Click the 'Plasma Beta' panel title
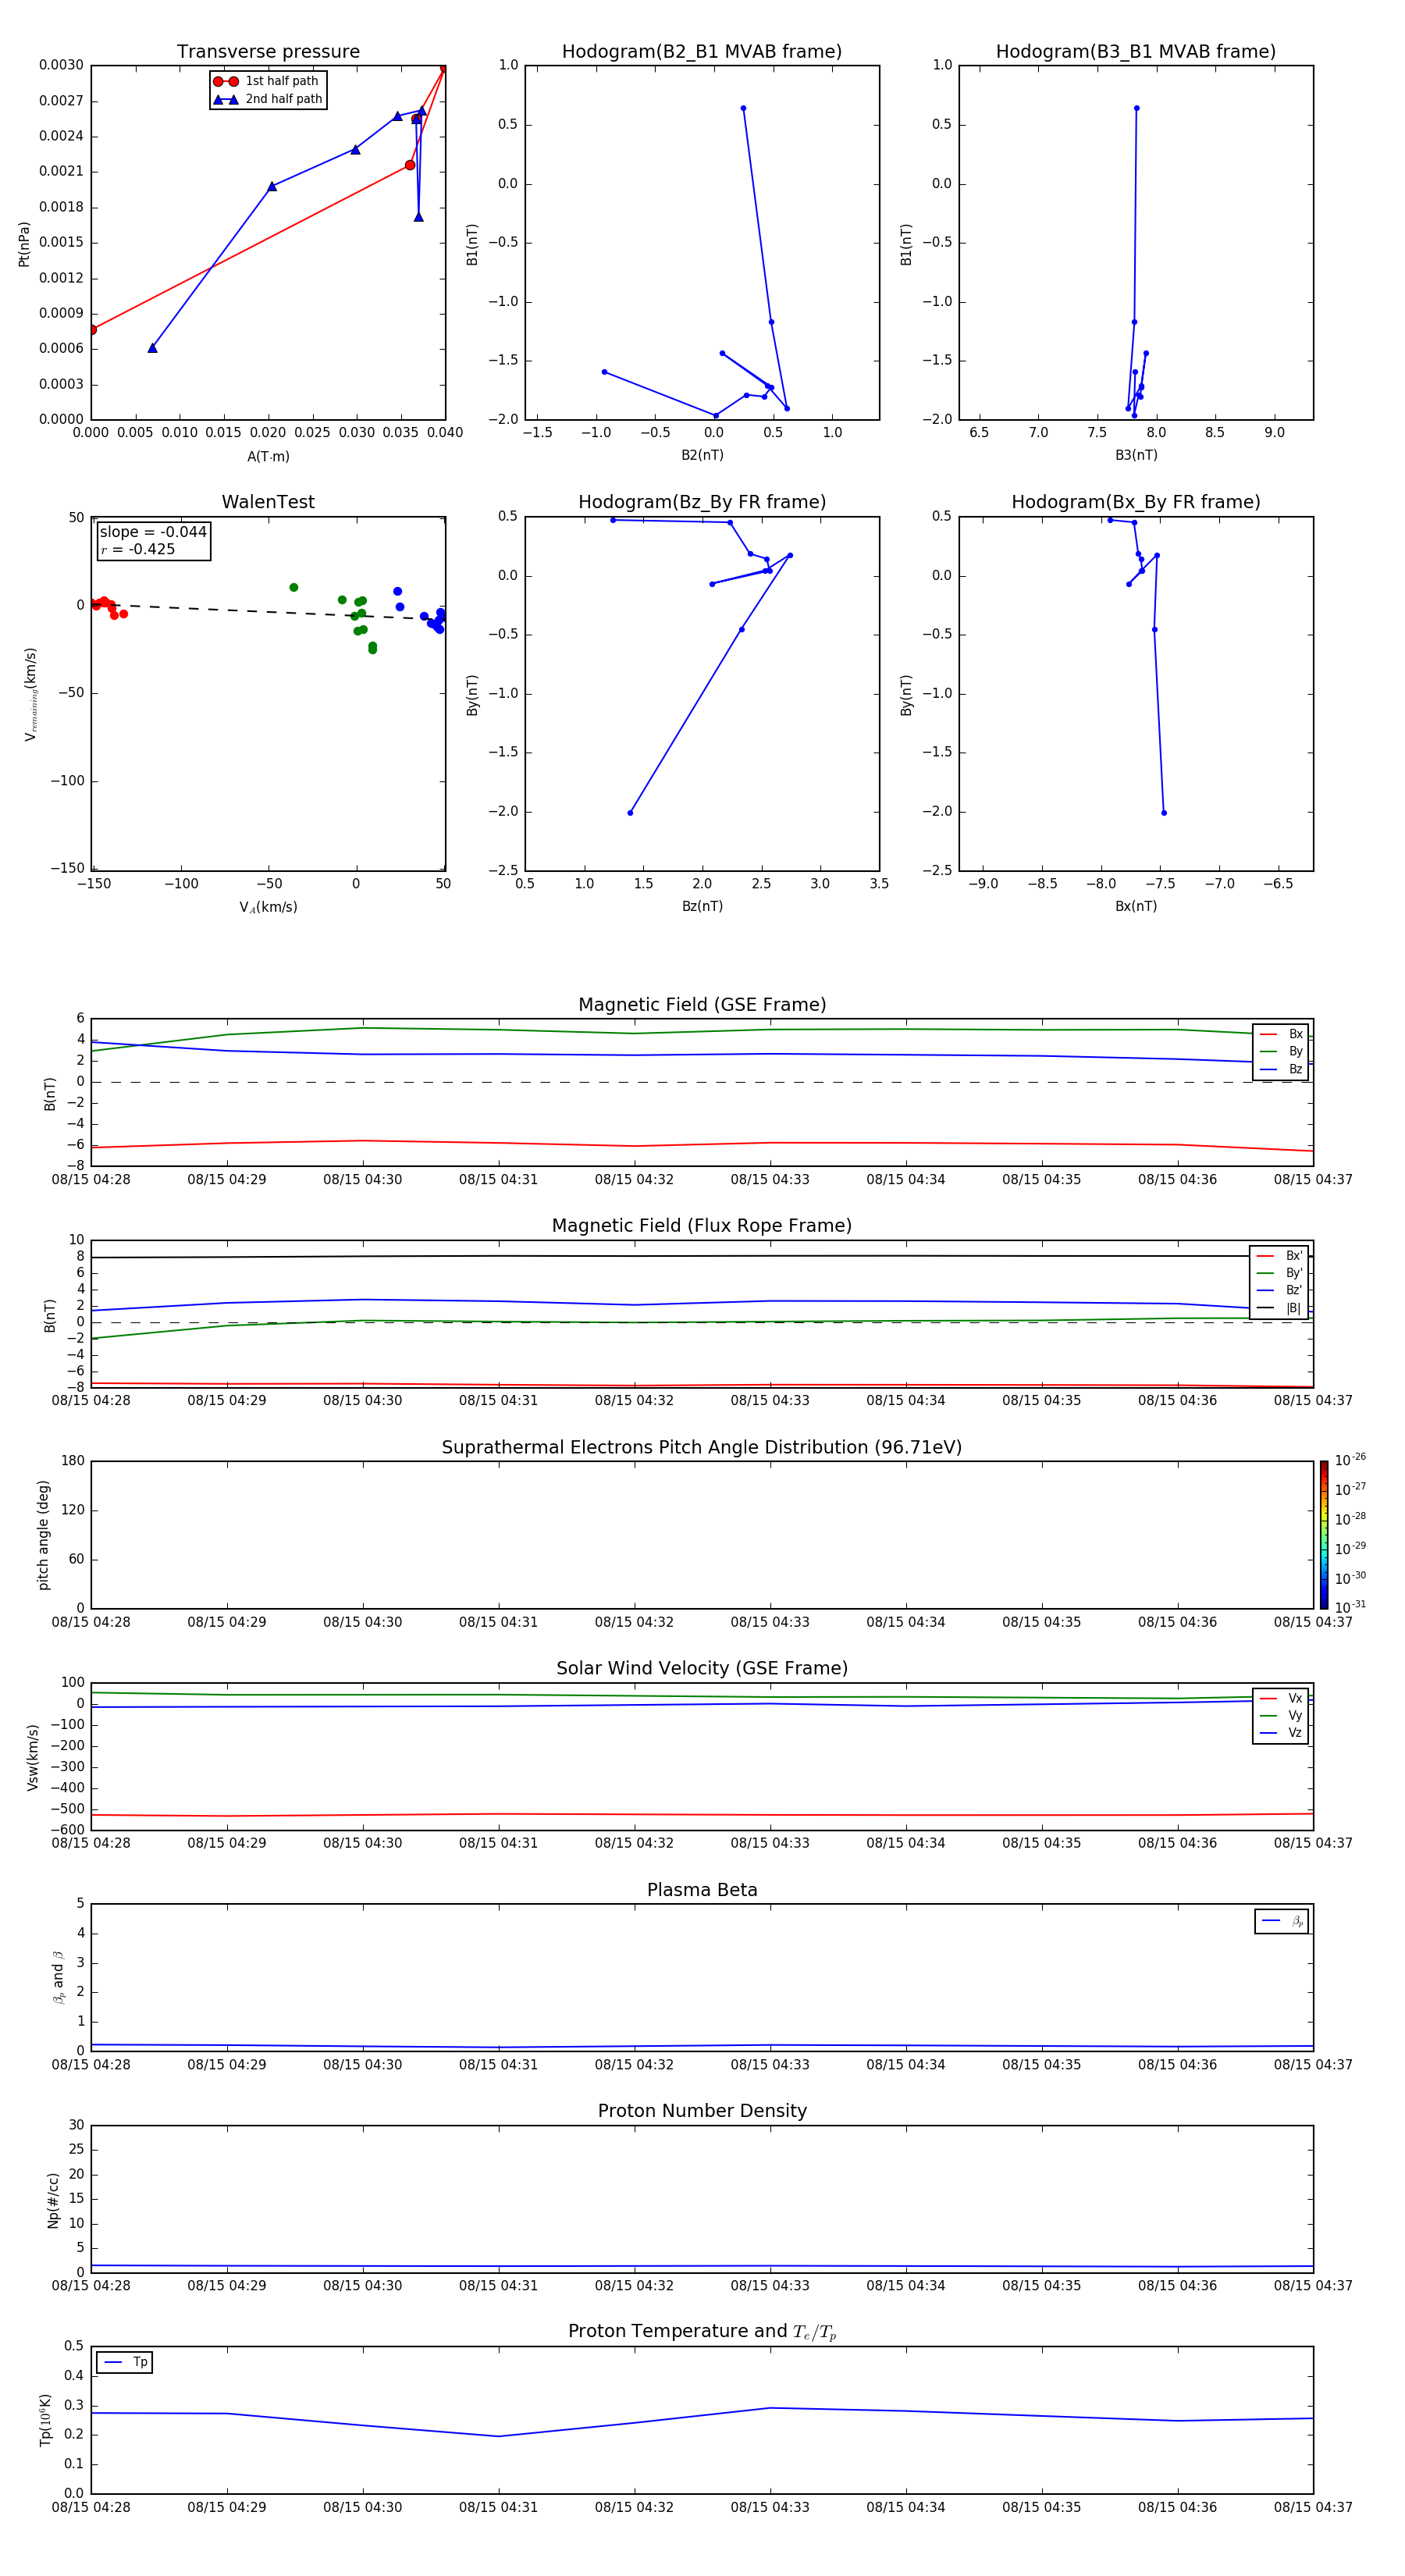Image resolution: width=1405 pixels, height=2576 pixels. 702,1890
